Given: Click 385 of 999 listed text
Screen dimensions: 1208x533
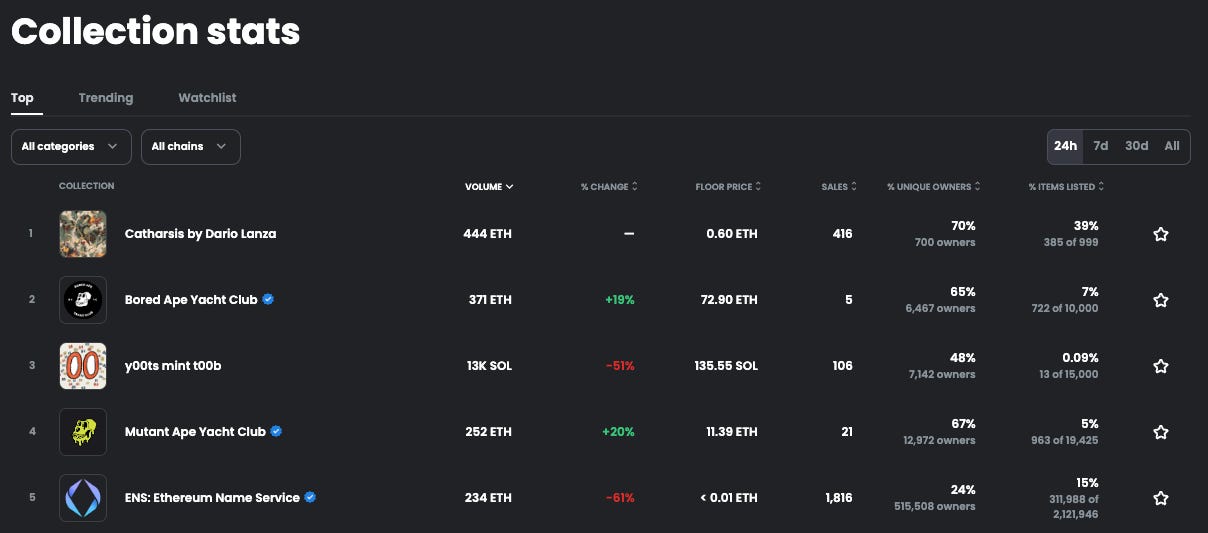Looking at the screenshot, I should point(1069,243).
